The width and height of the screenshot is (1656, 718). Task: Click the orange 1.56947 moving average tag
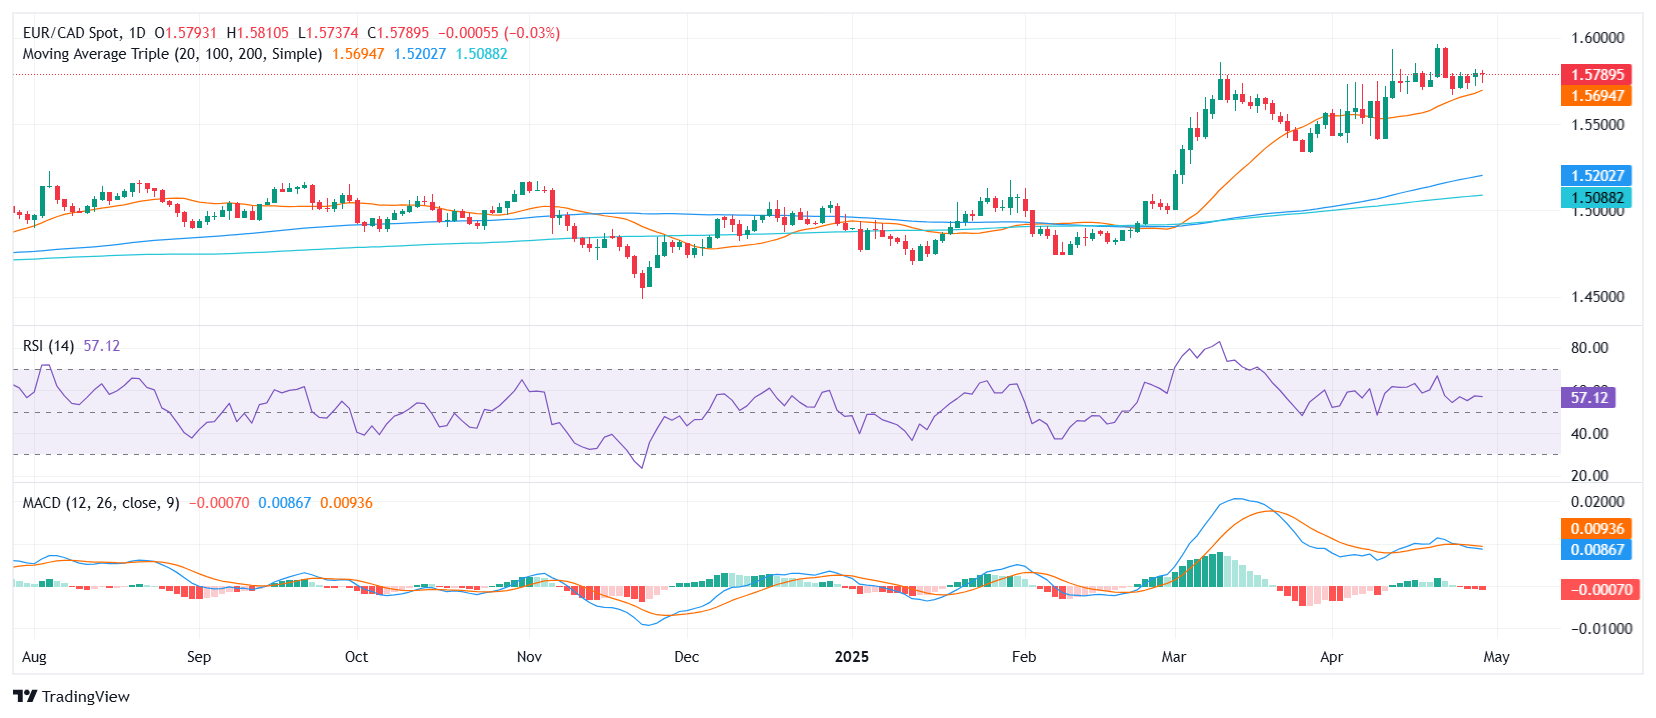point(1596,96)
